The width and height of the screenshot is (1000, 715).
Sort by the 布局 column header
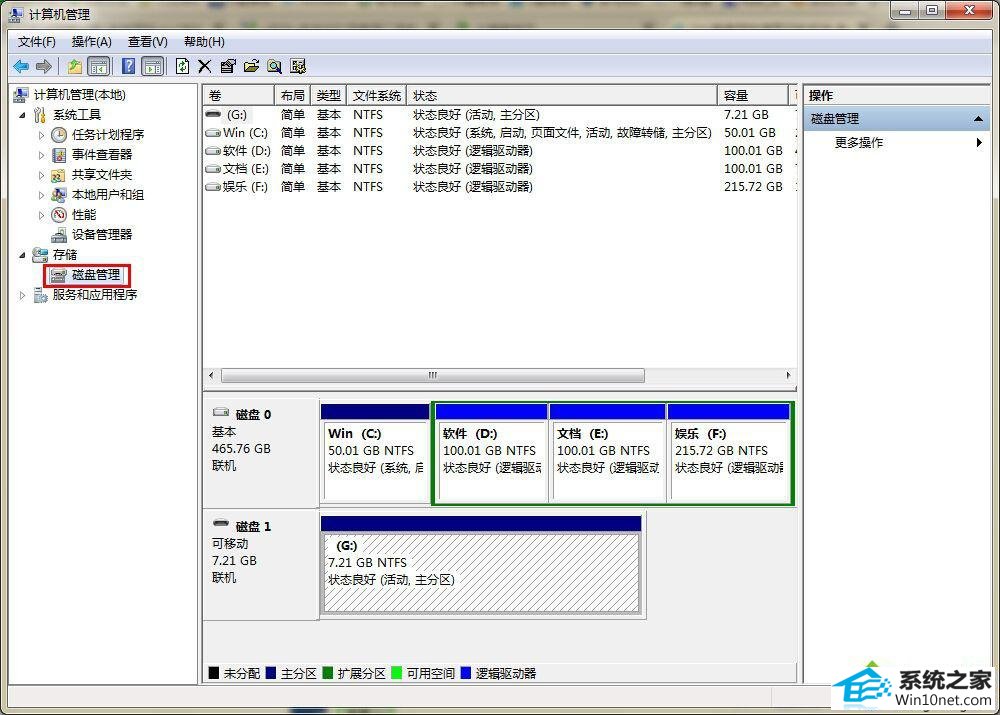click(292, 96)
